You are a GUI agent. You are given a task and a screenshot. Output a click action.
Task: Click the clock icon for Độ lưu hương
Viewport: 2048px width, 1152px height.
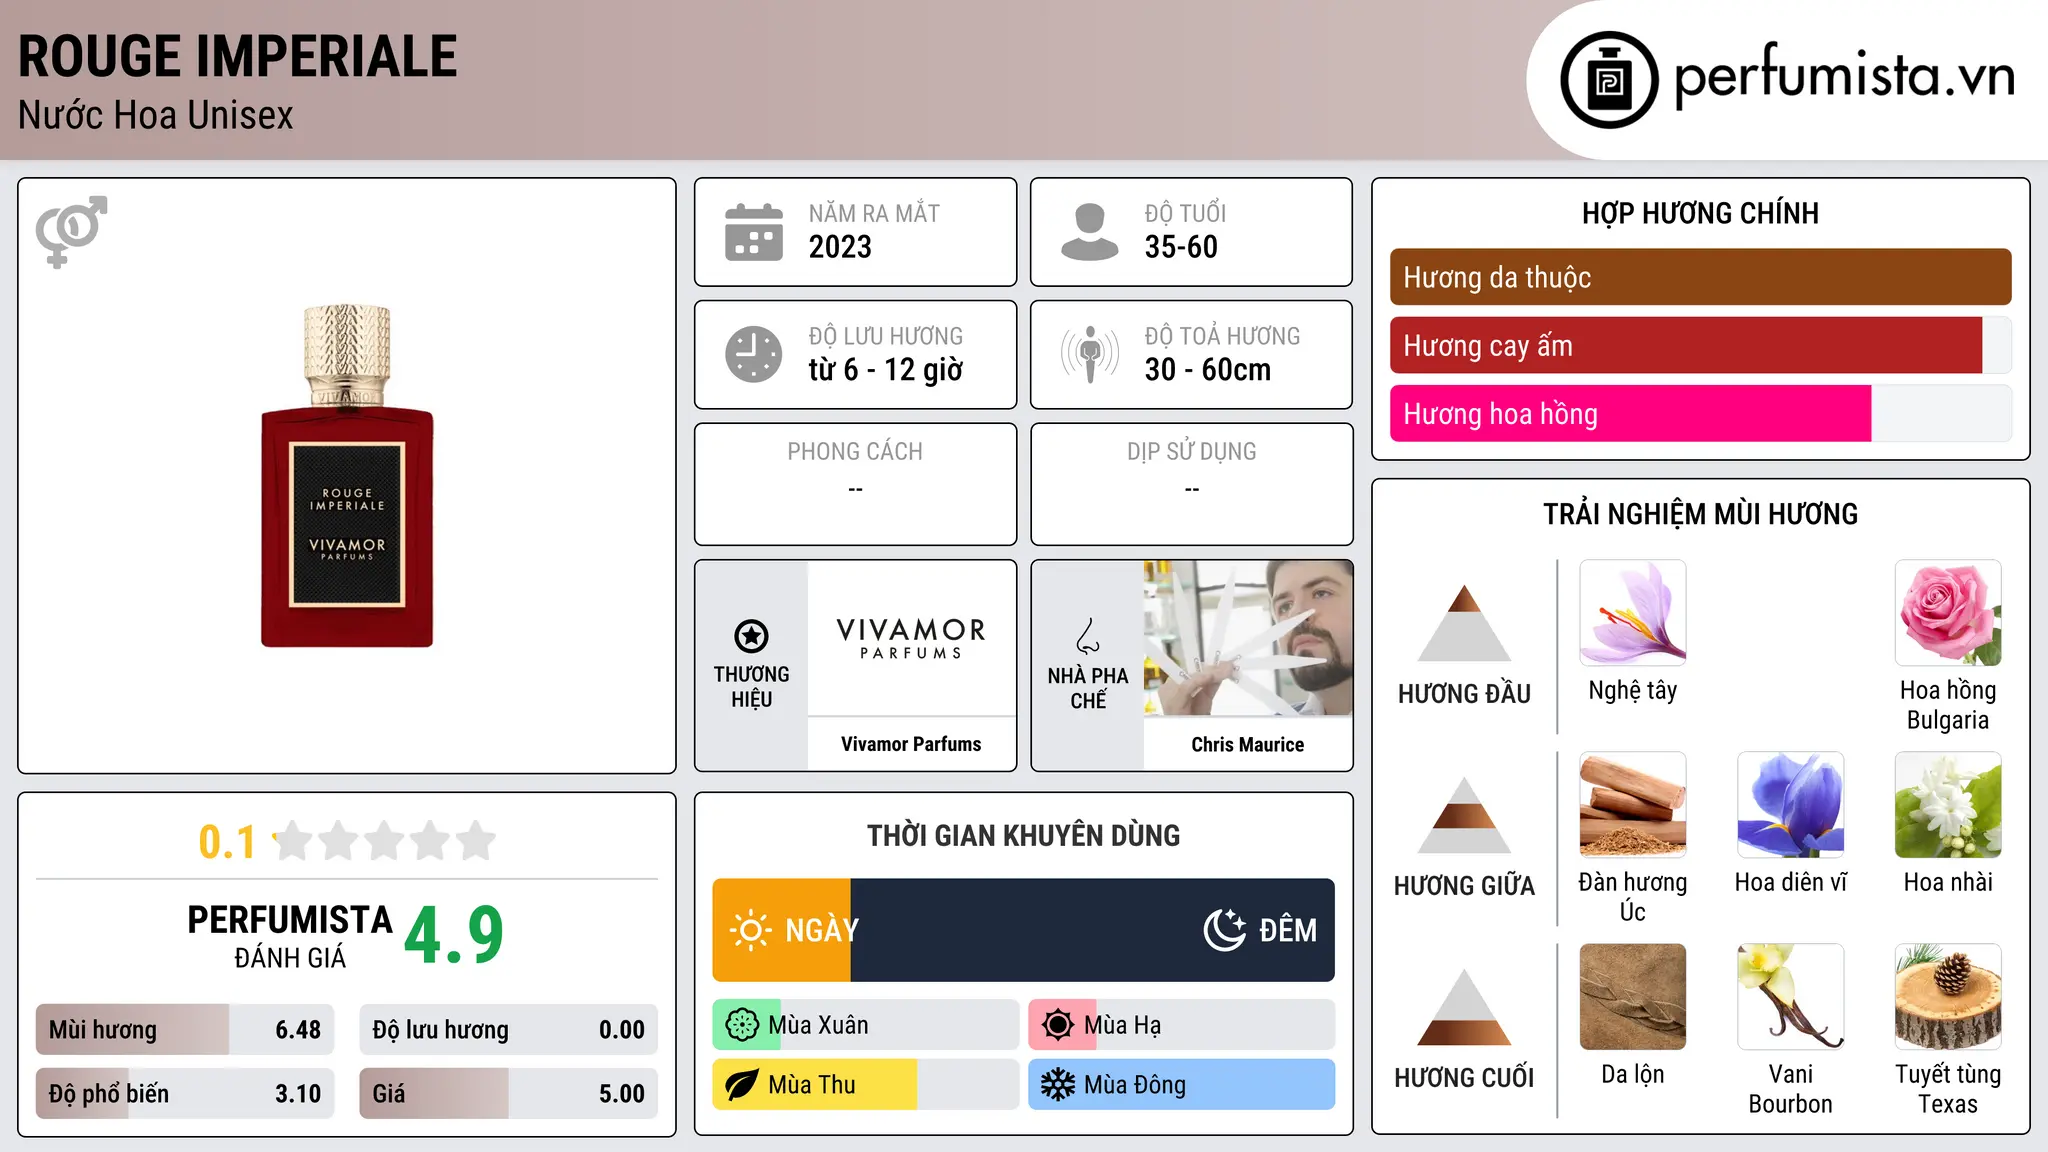pos(754,354)
